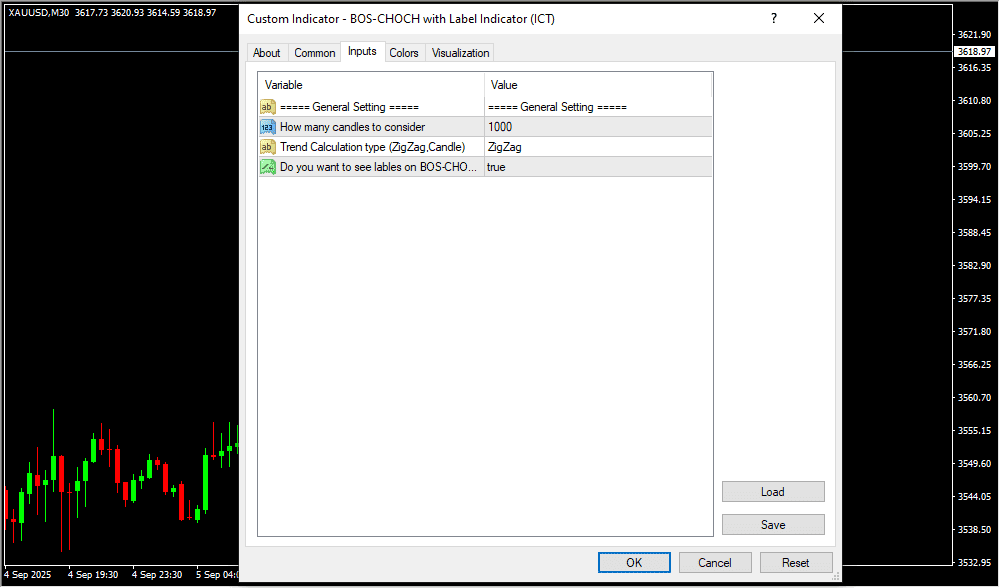The height and width of the screenshot is (588, 1000).
Task: Click the ZigZag trend calculation value
Action: coord(598,147)
